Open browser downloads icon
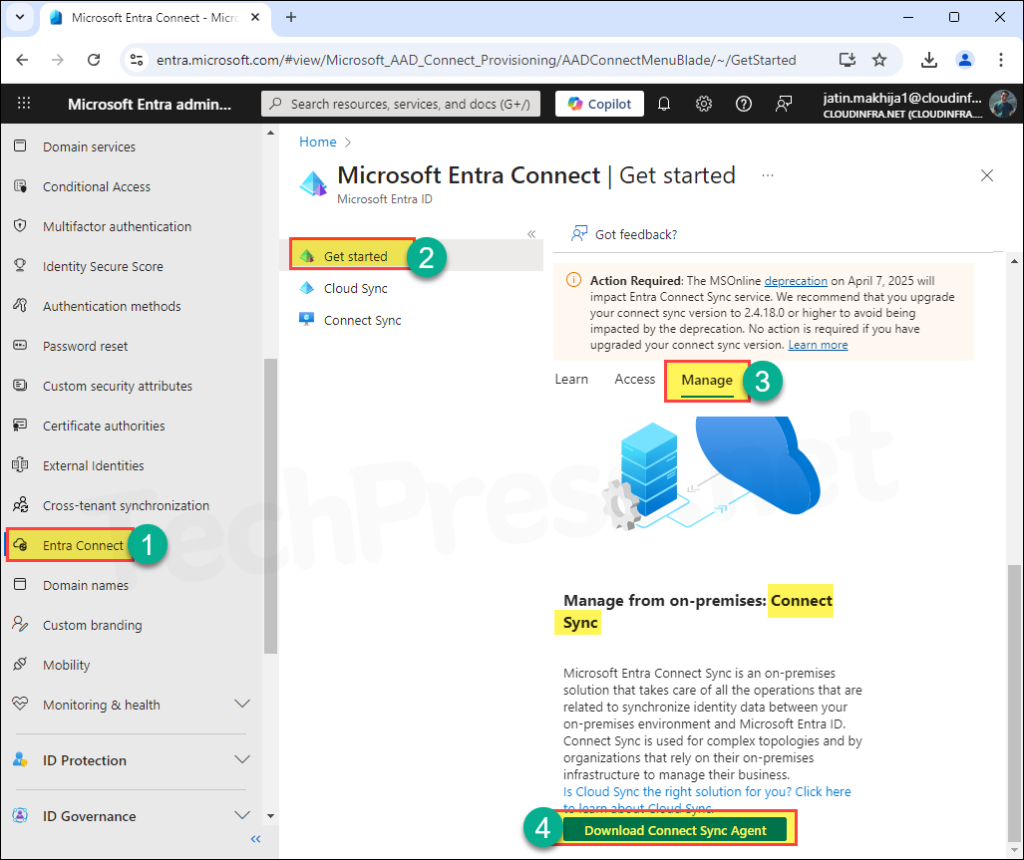This screenshot has width=1024, height=860. (929, 60)
